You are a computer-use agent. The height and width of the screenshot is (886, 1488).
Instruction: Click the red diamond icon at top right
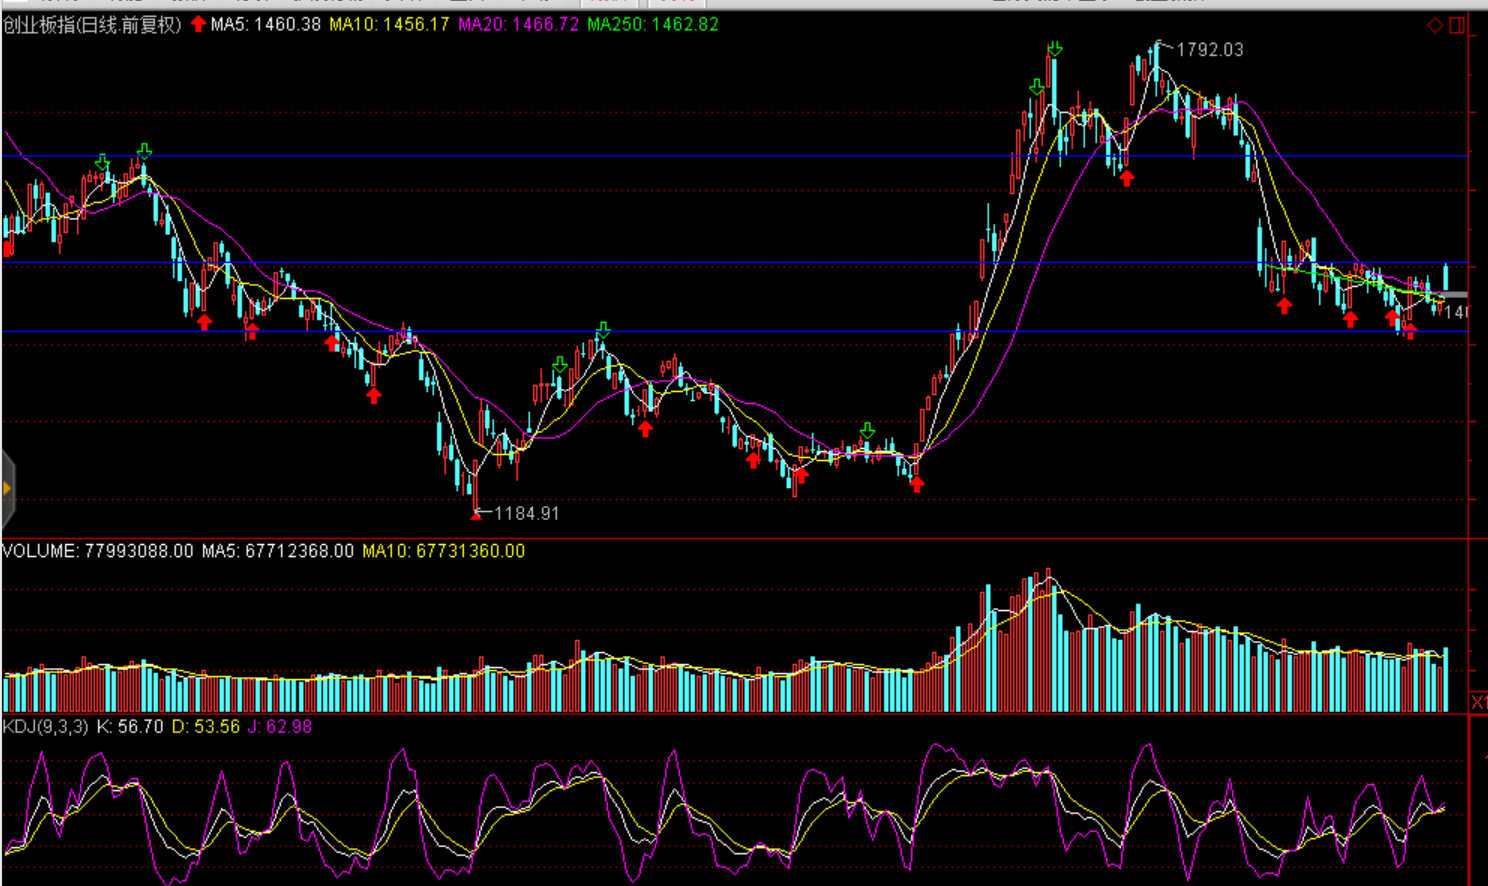pyautogui.click(x=1435, y=25)
